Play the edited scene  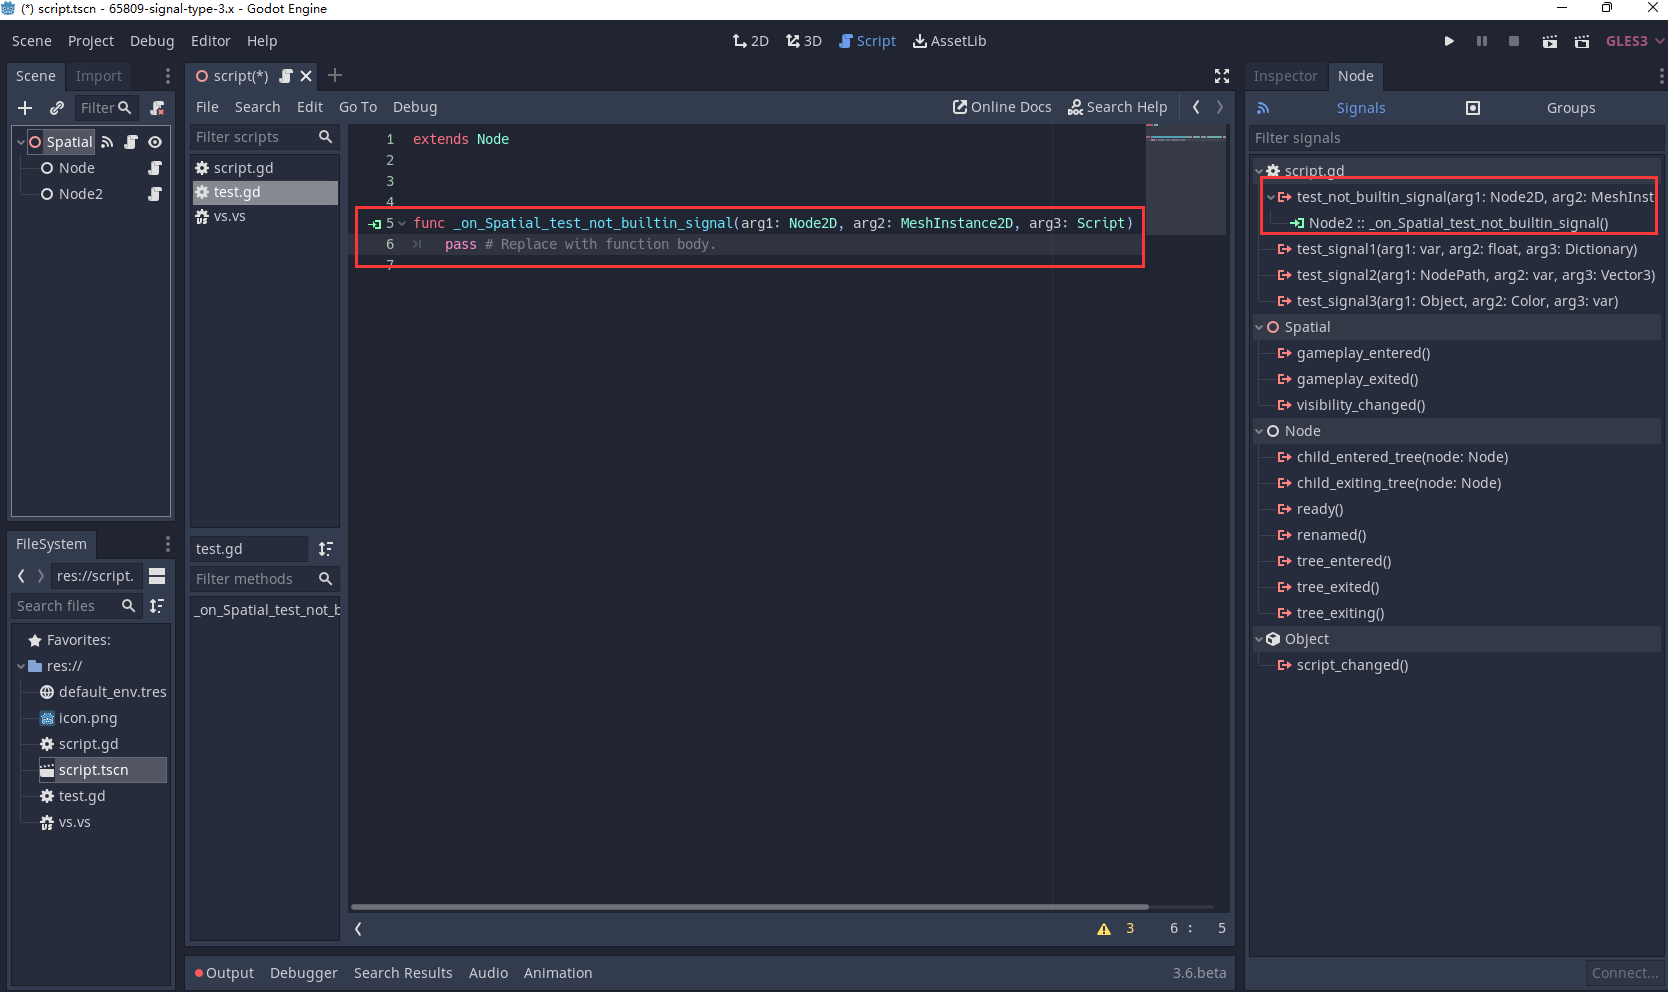coord(1549,41)
